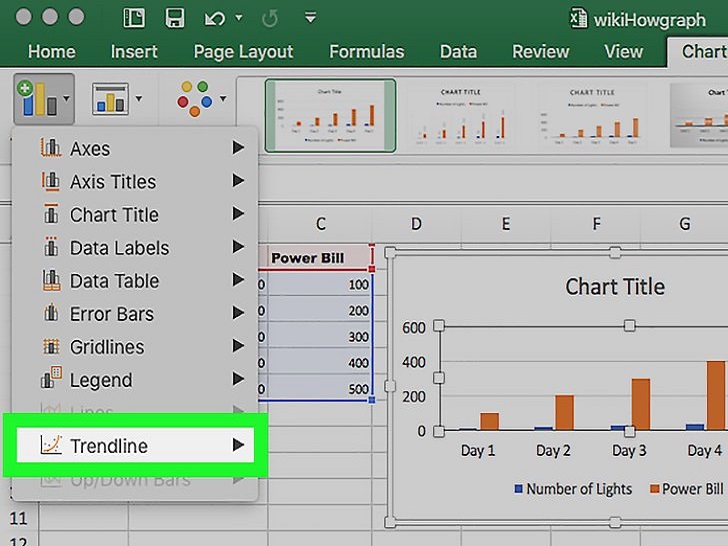
Task: Select column C header
Action: click(320, 224)
